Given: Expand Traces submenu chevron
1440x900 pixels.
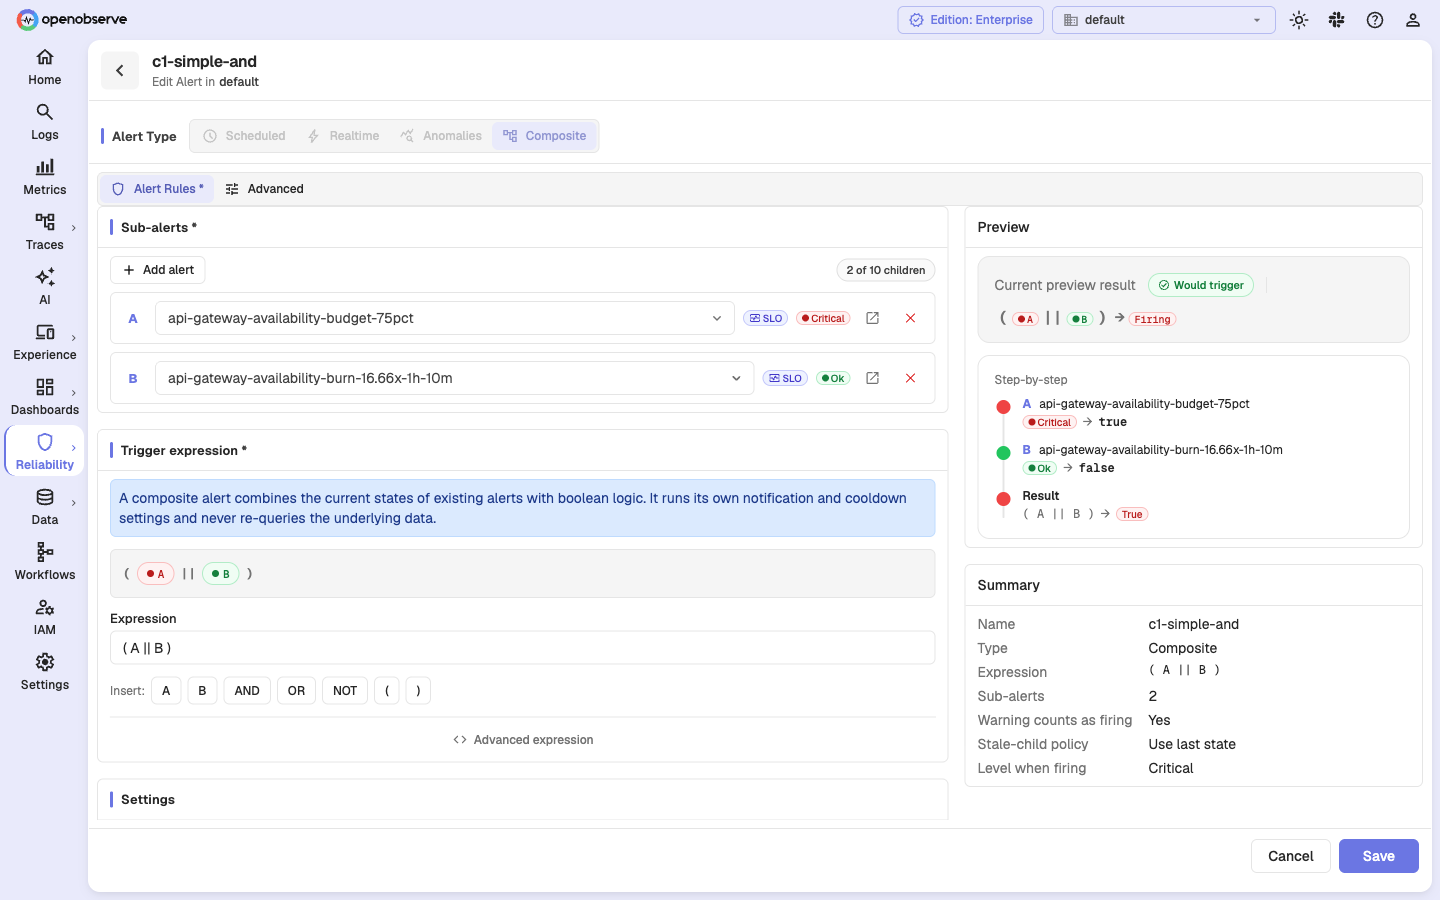Looking at the screenshot, I should 74,229.
